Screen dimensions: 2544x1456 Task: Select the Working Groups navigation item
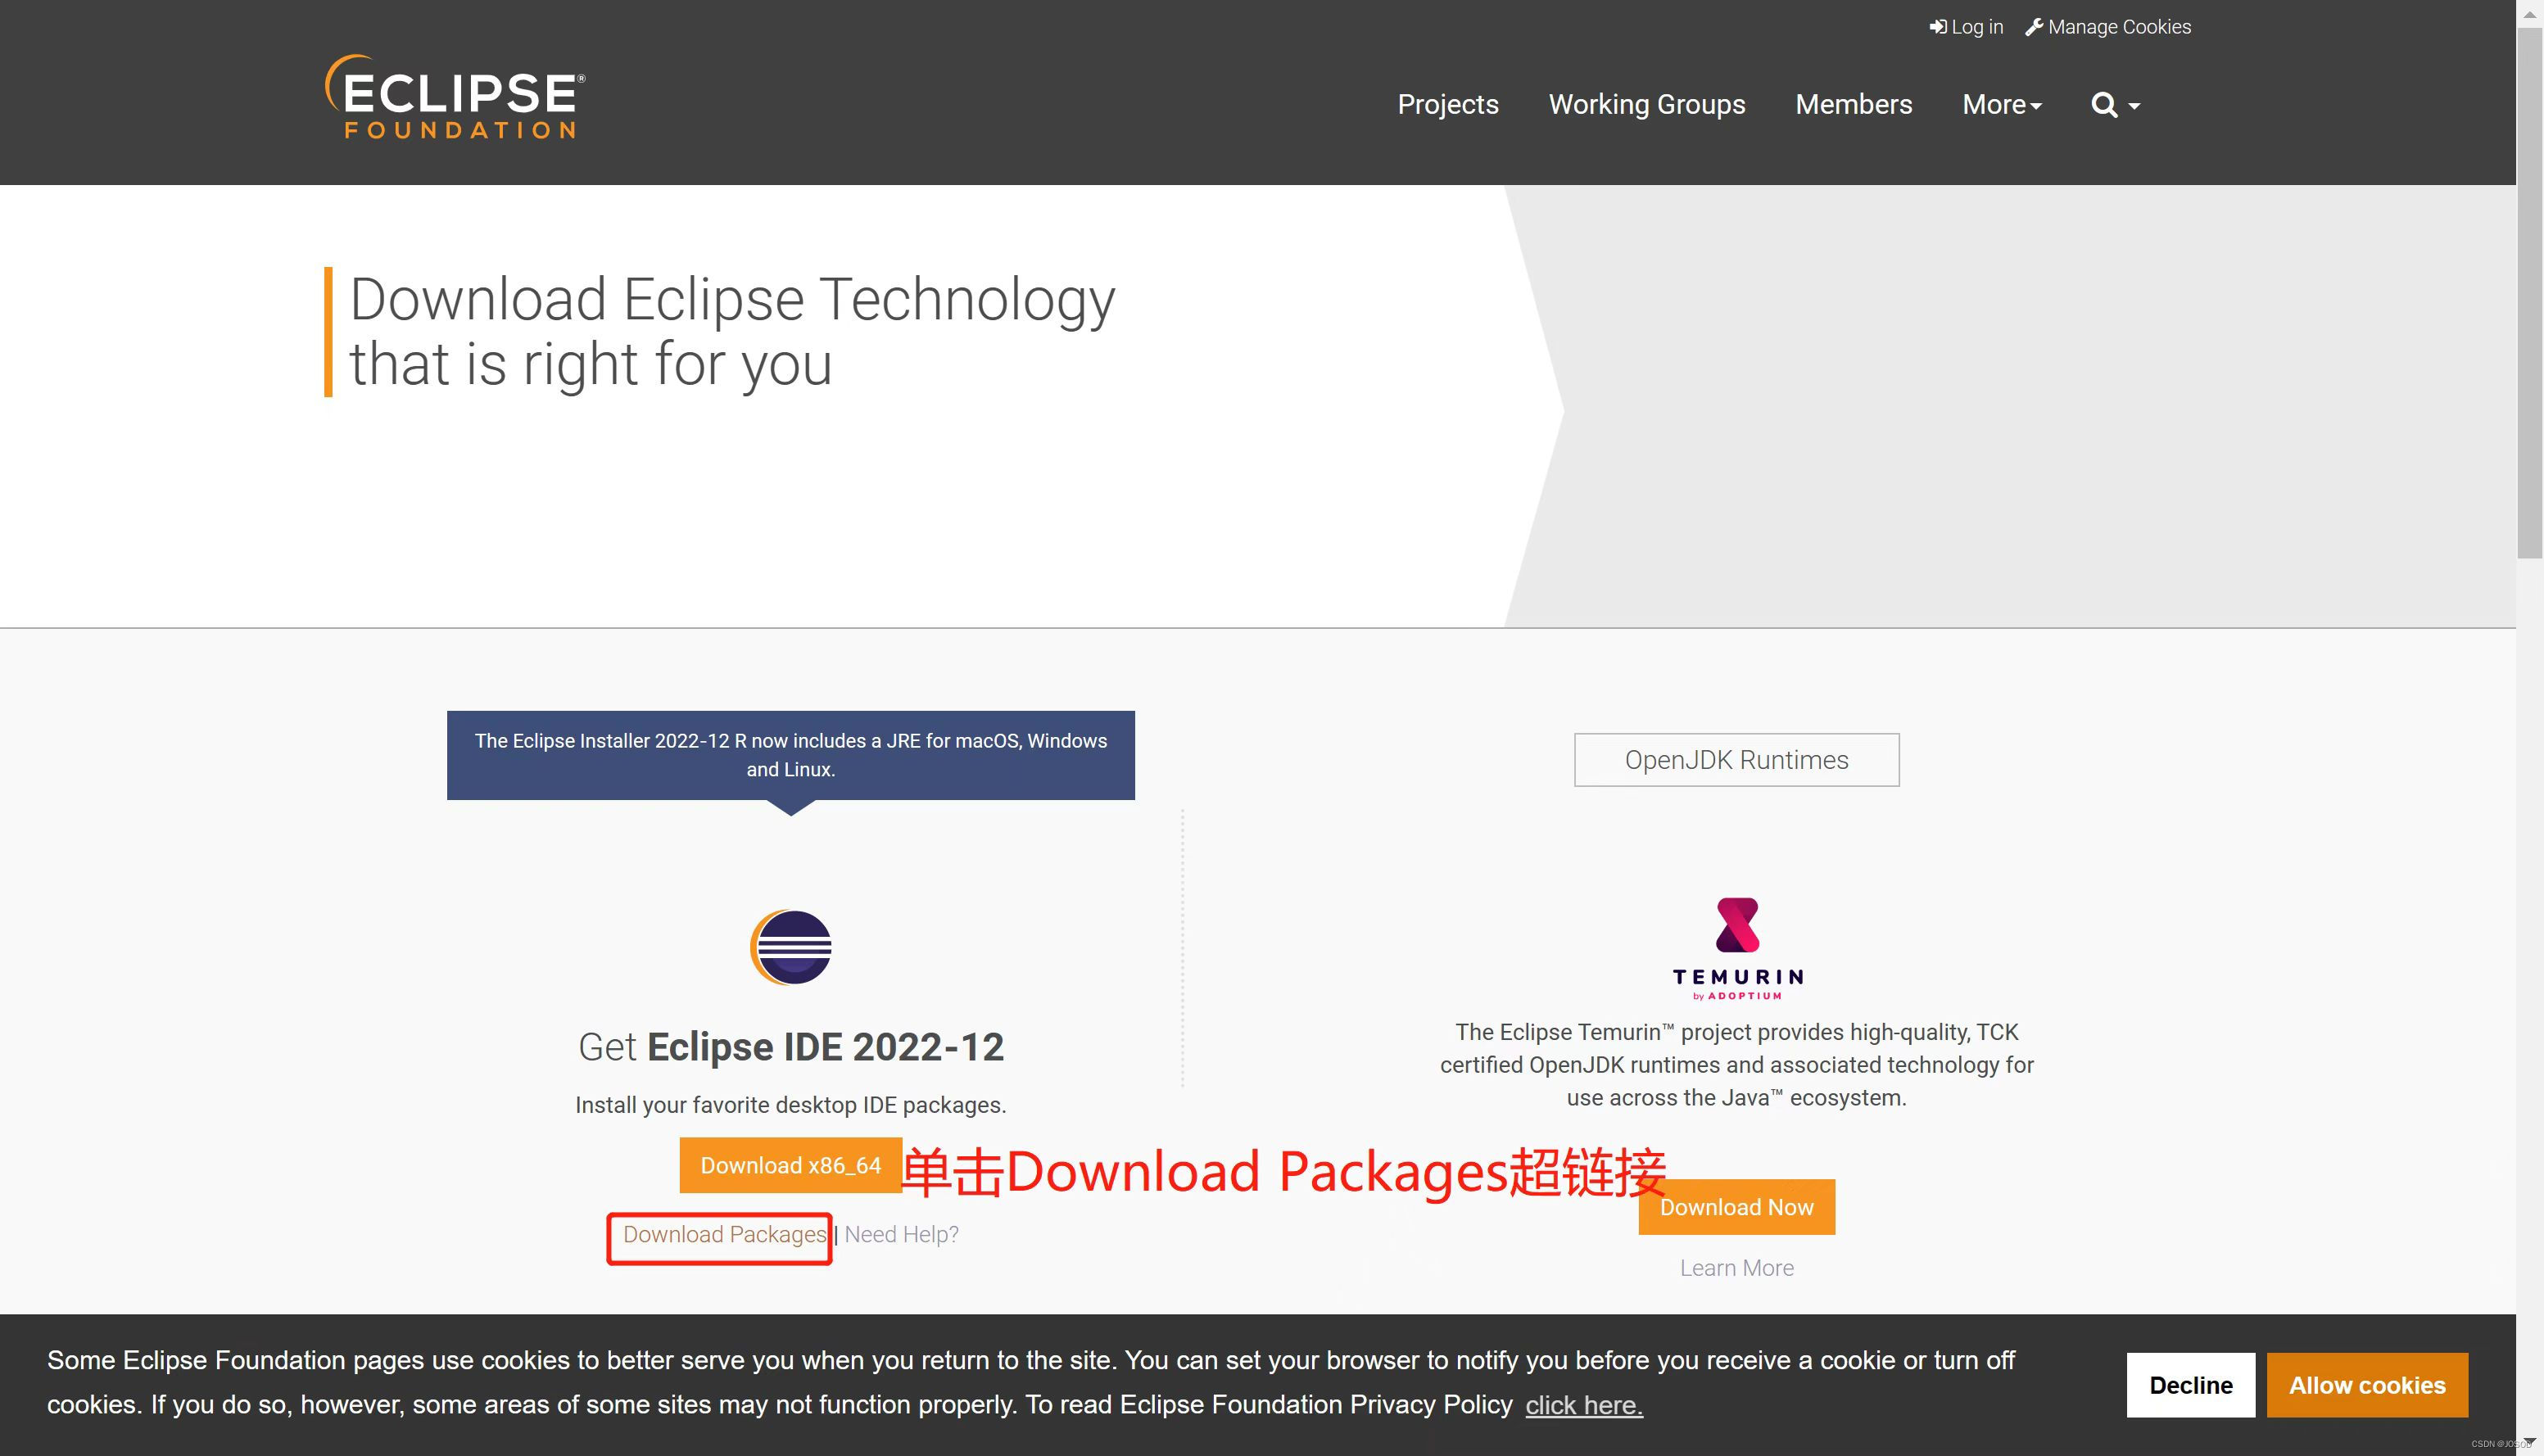1646,104
